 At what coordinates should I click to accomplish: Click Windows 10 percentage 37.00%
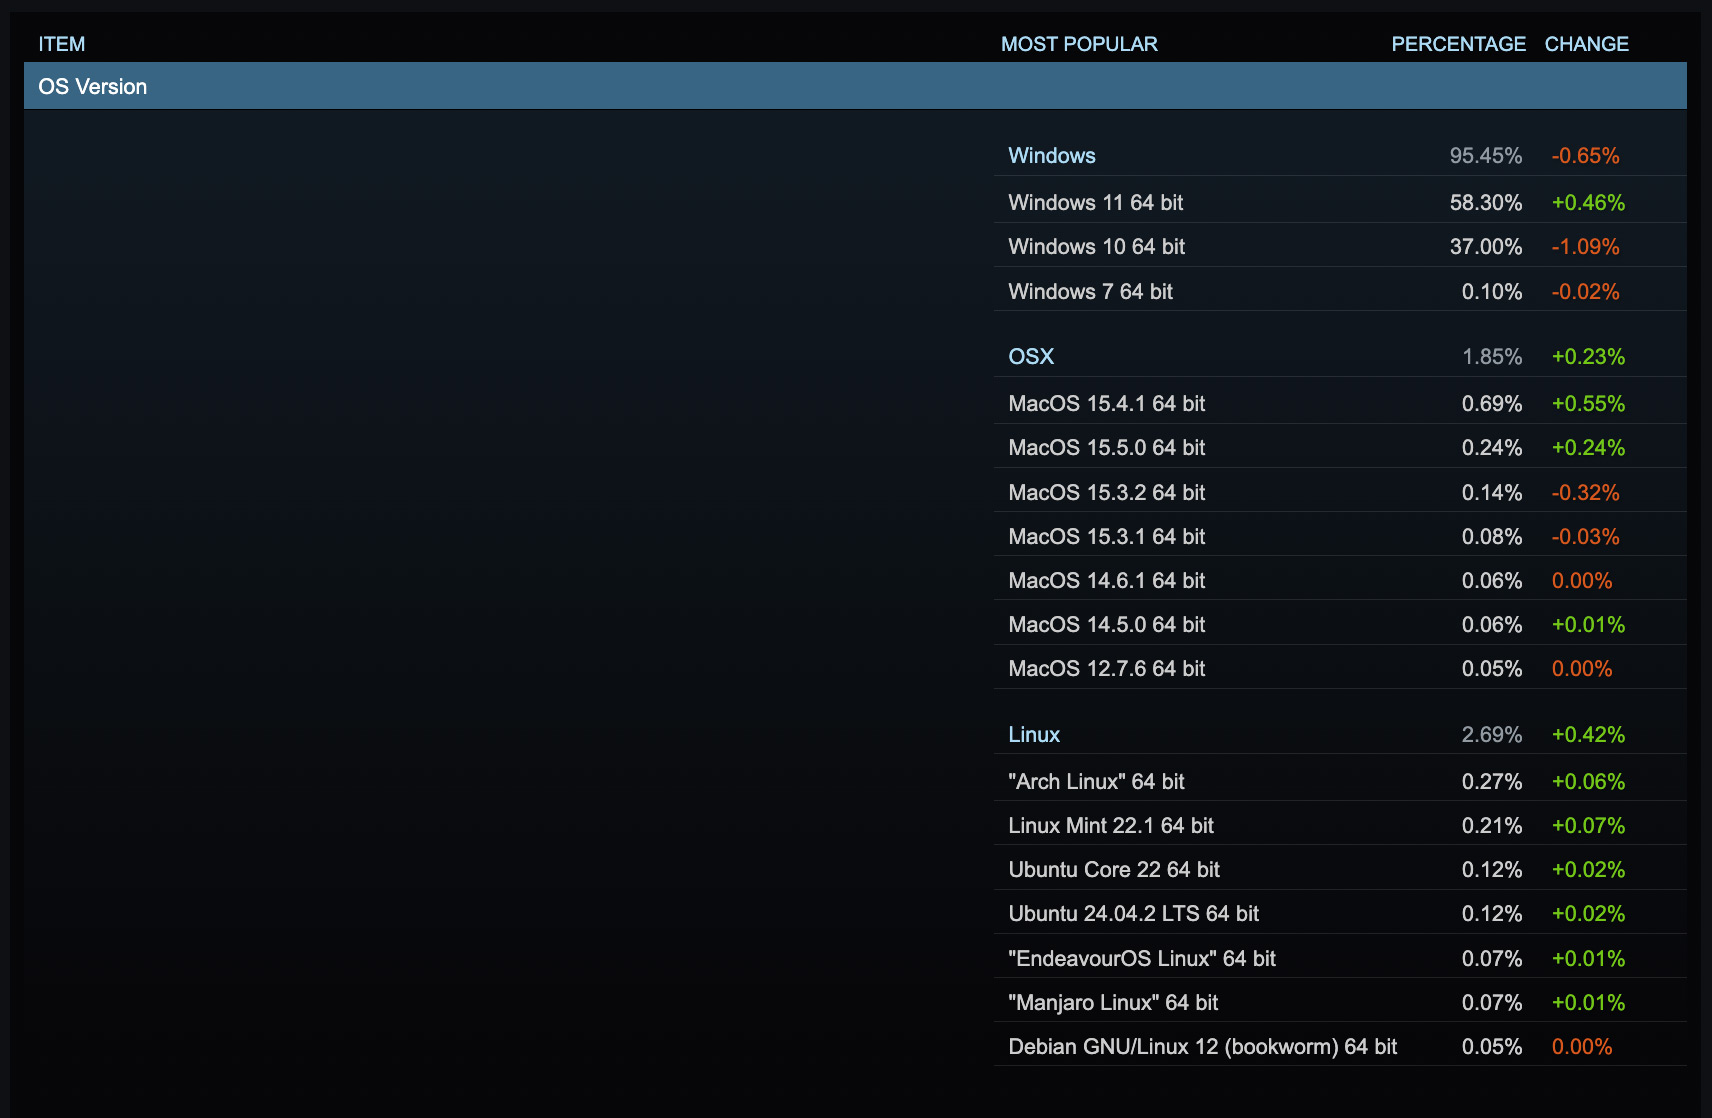(x=1486, y=247)
